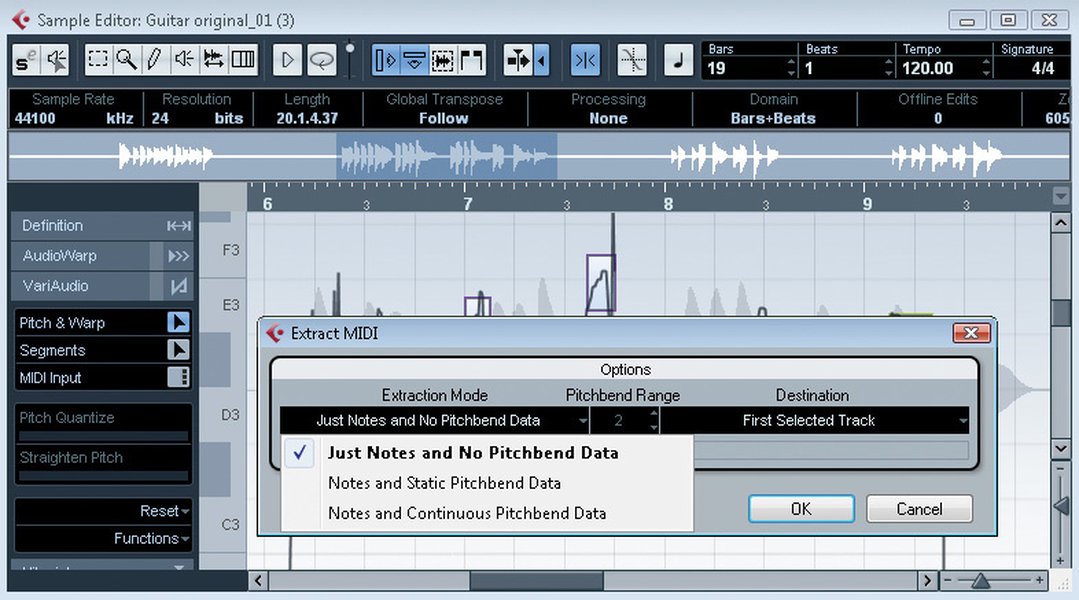Toggle the Auto-Scroll button
The image size is (1079, 600).
click(x=518, y=61)
